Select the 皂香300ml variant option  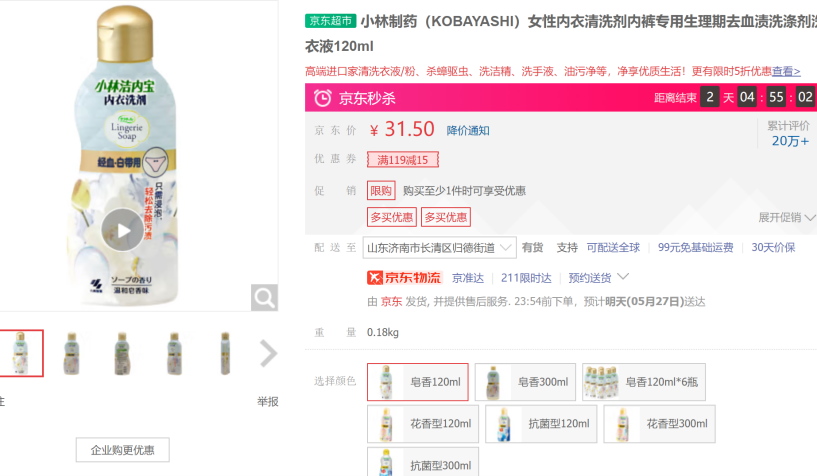tap(526, 382)
